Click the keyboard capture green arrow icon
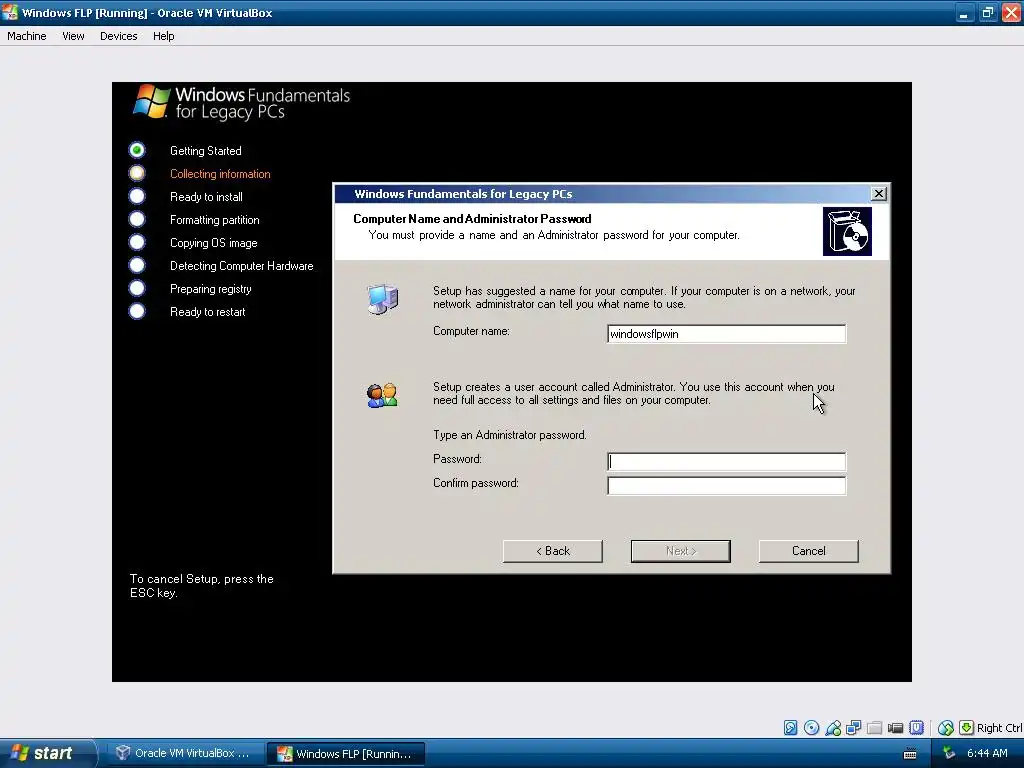This screenshot has height=768, width=1024. pyautogui.click(x=967, y=728)
